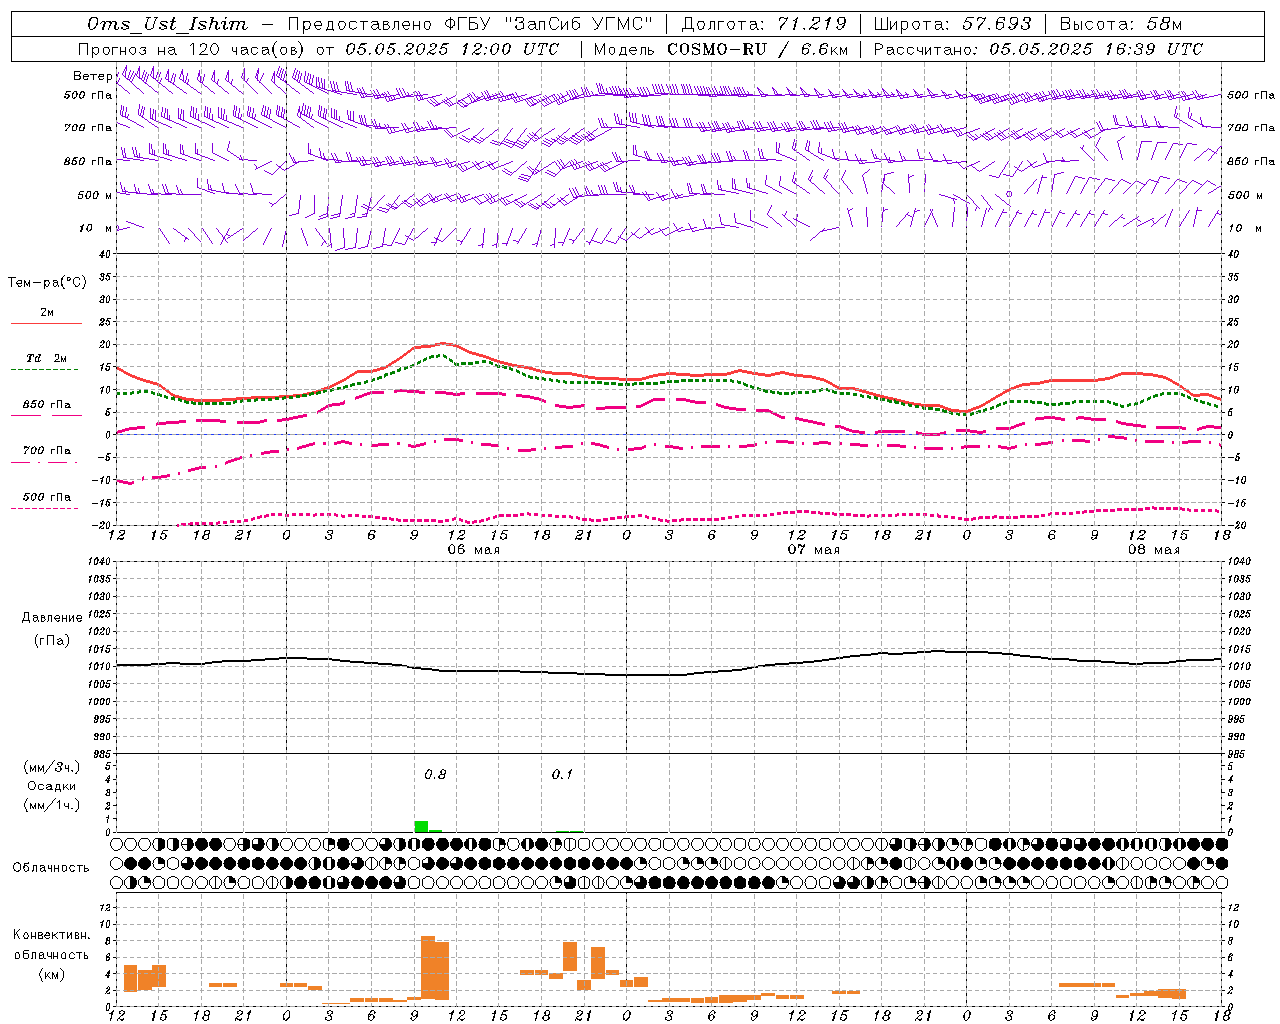Click the 06 мая date label
Image resolution: width=1280 pixels, height=1024 pixels.
(x=473, y=550)
